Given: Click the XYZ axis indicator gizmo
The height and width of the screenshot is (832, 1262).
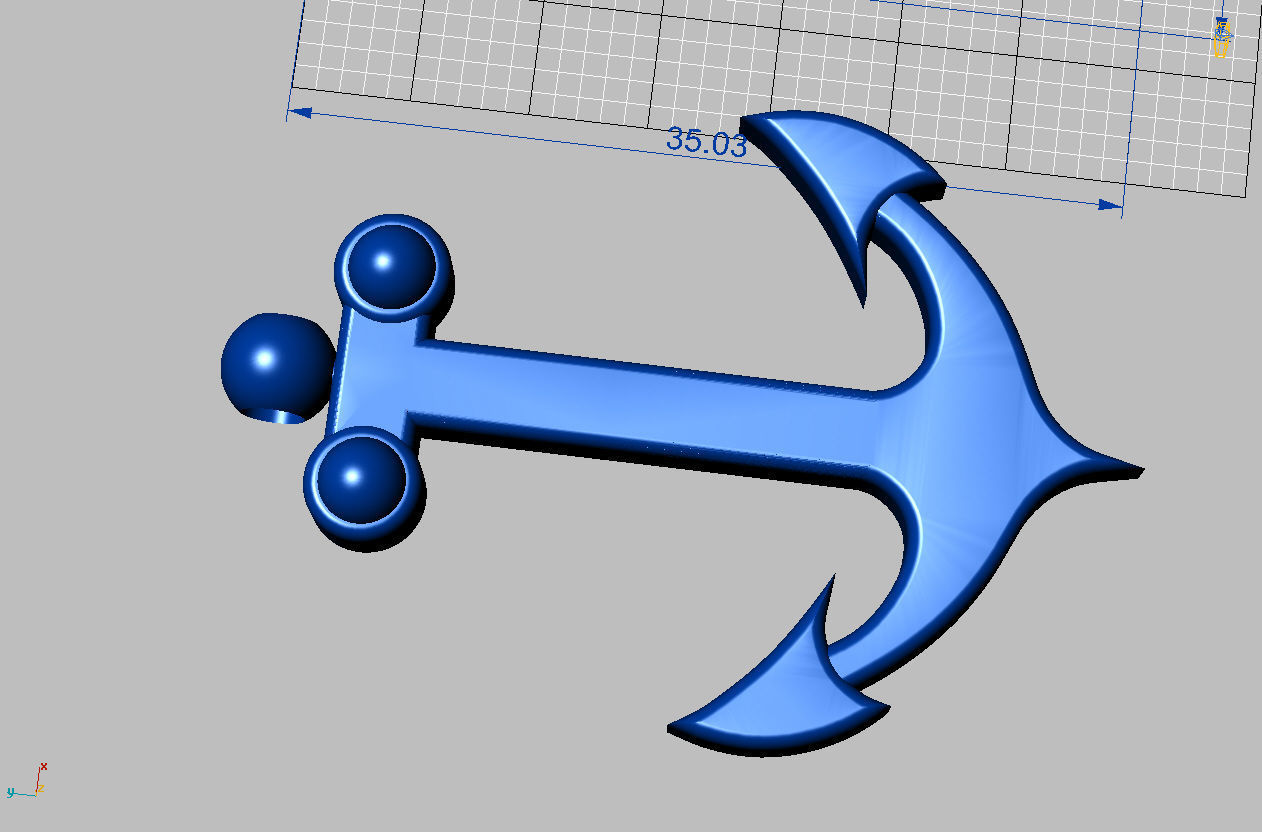Looking at the screenshot, I should pos(27,780).
